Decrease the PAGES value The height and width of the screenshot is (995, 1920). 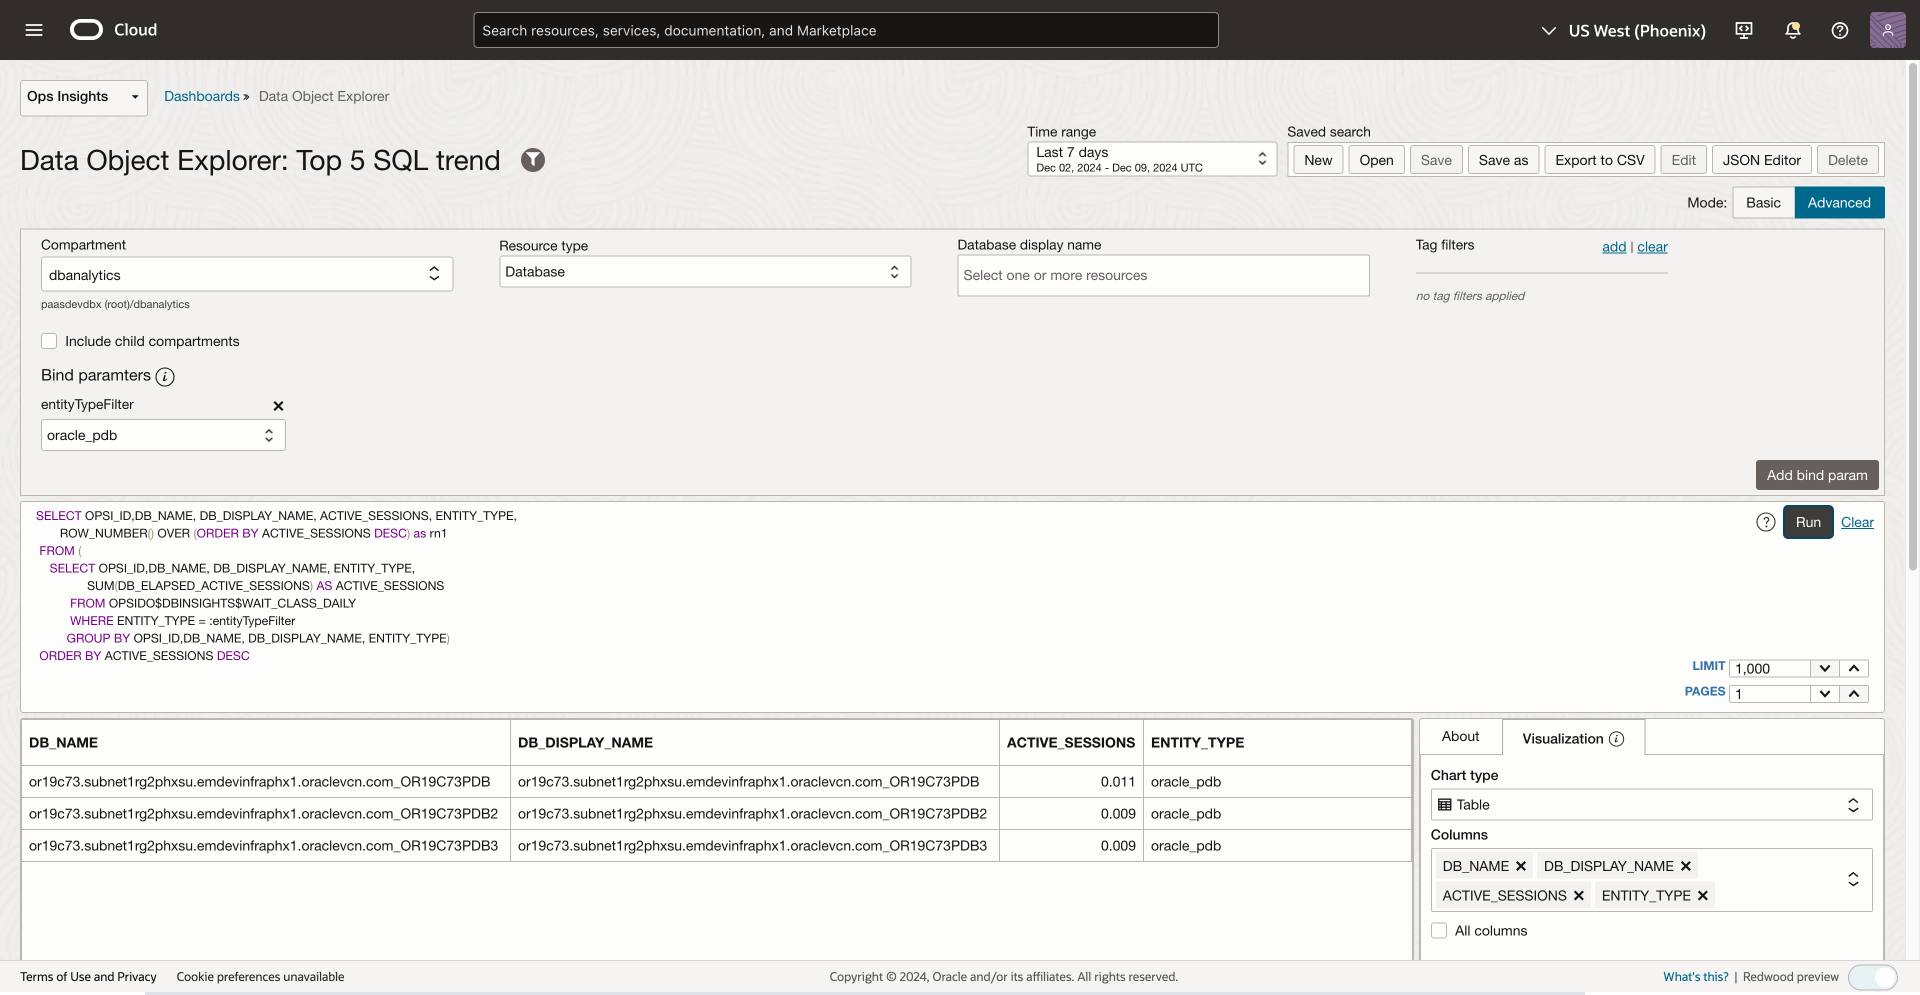[x=1825, y=693]
